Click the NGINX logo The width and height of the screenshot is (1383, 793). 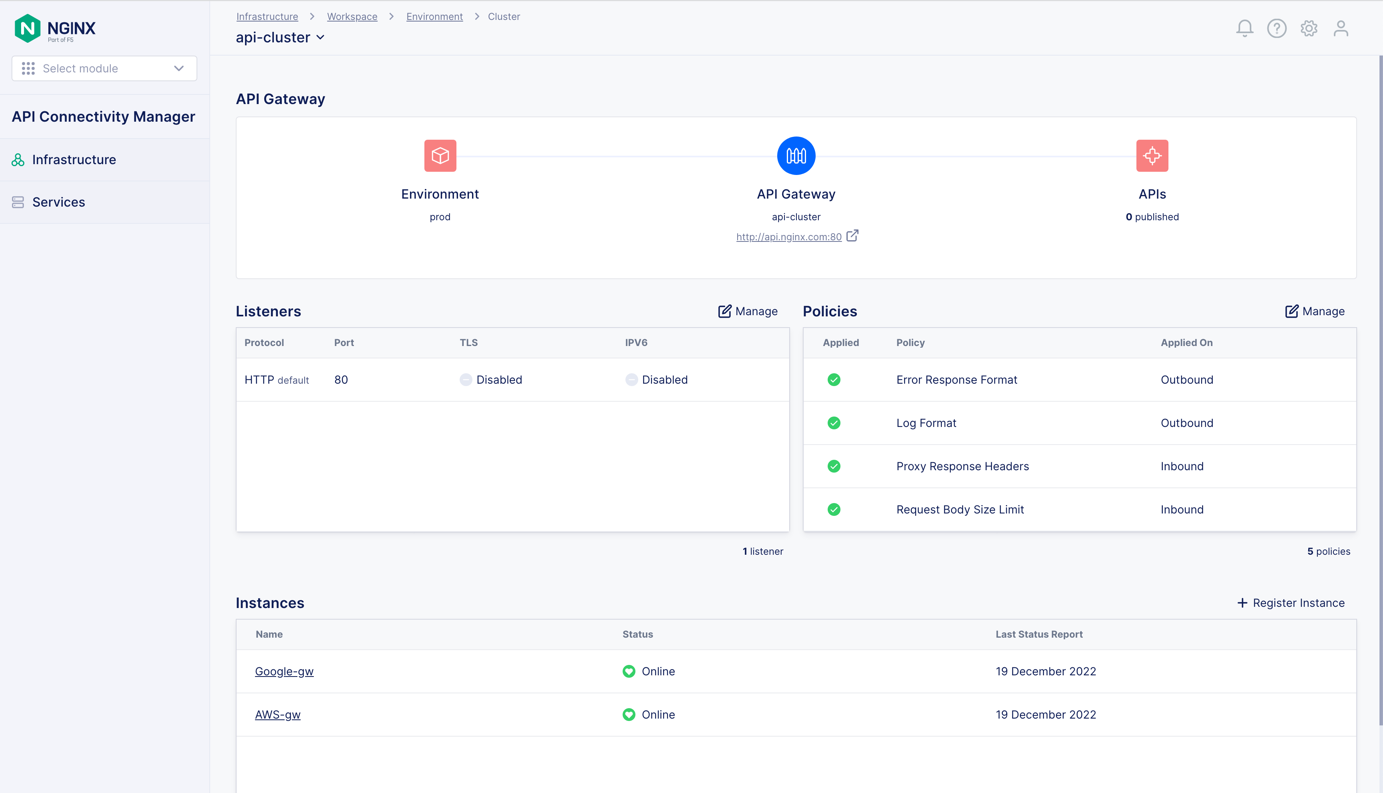coord(56,28)
